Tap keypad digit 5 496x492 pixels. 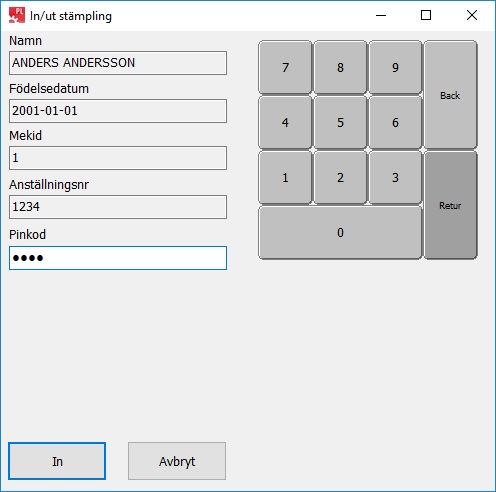(x=340, y=122)
